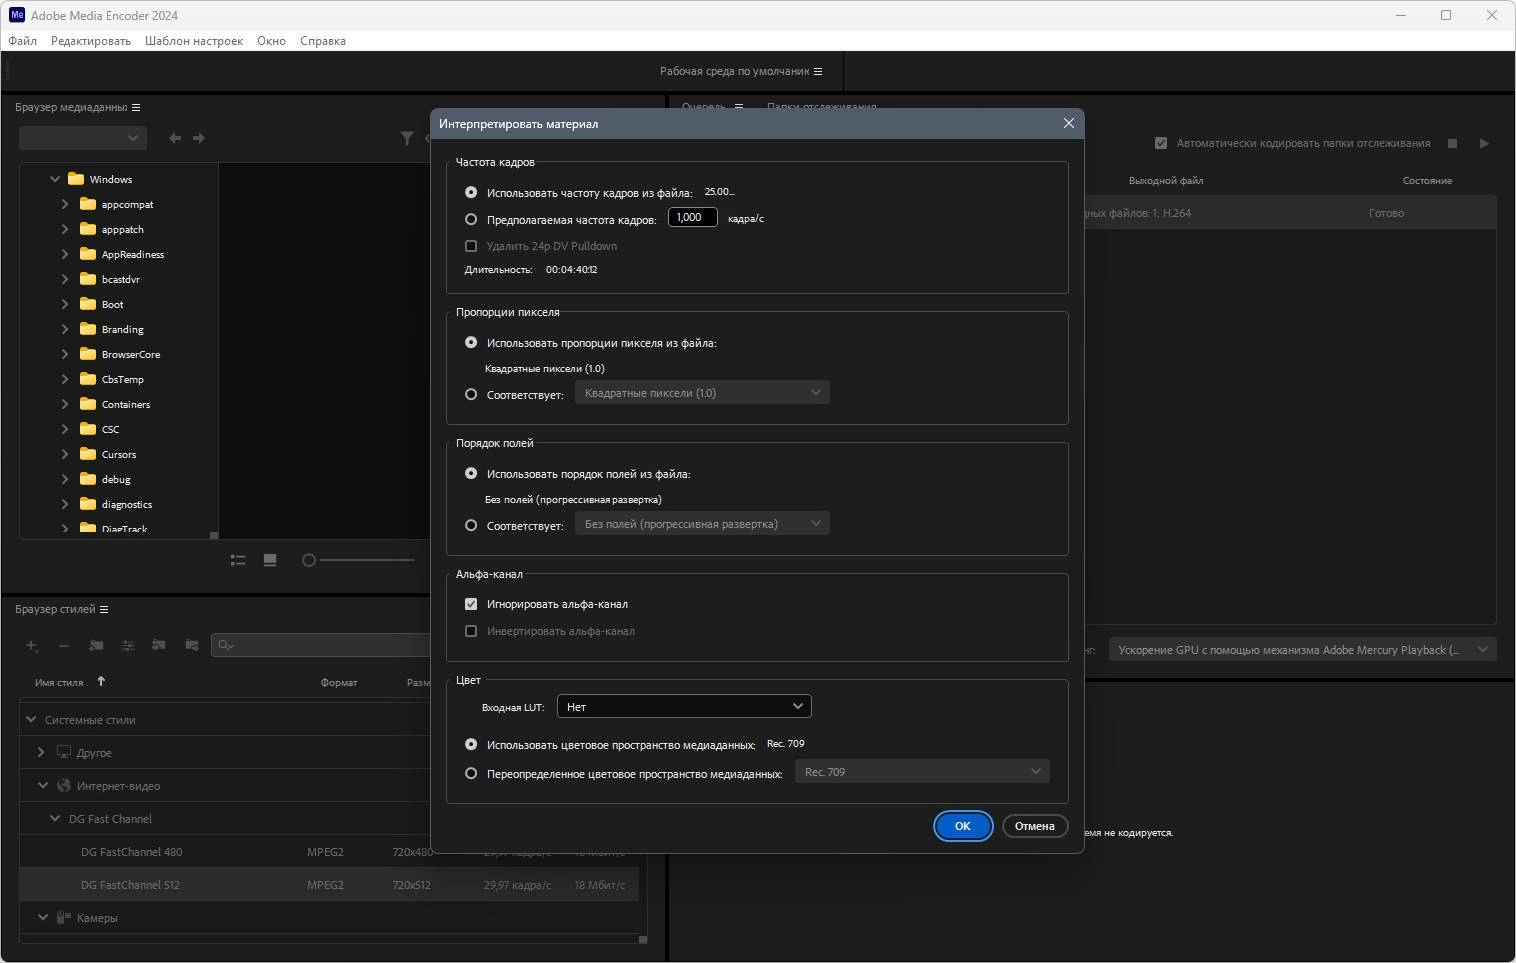This screenshot has width=1516, height=963.
Task: Click OK in the interpret footage dialog
Action: point(962,826)
